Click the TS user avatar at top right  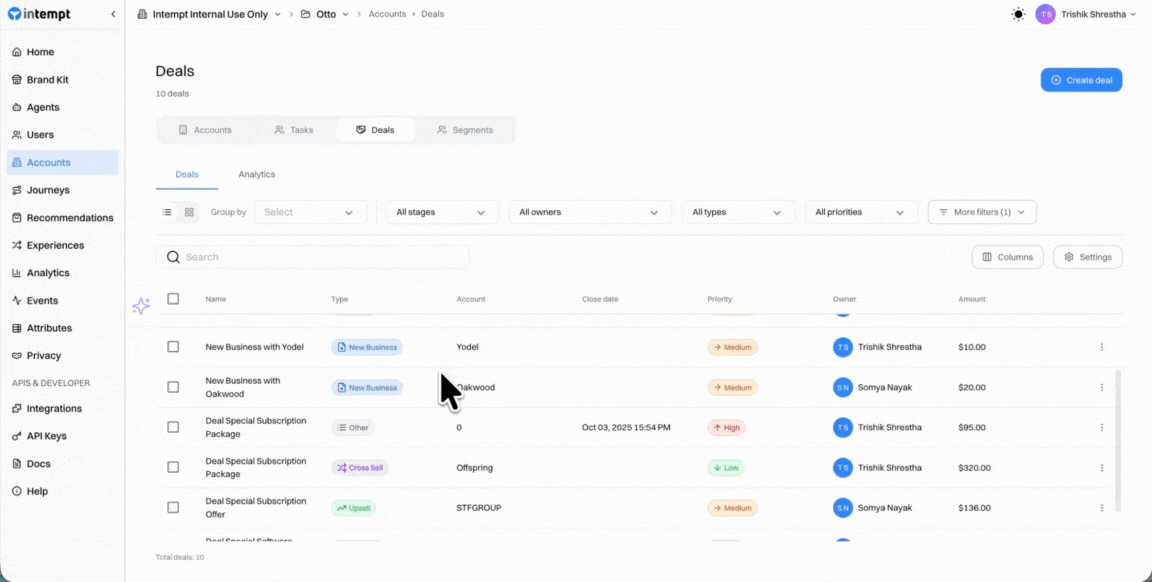pos(1045,14)
